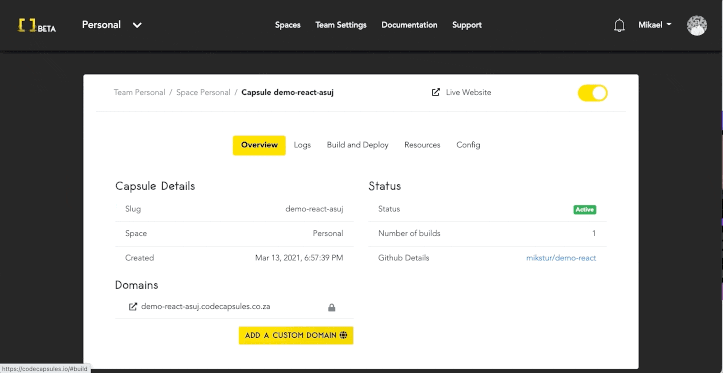Go to Space Personal breadcrumb
The image size is (723, 373).
tap(203, 92)
